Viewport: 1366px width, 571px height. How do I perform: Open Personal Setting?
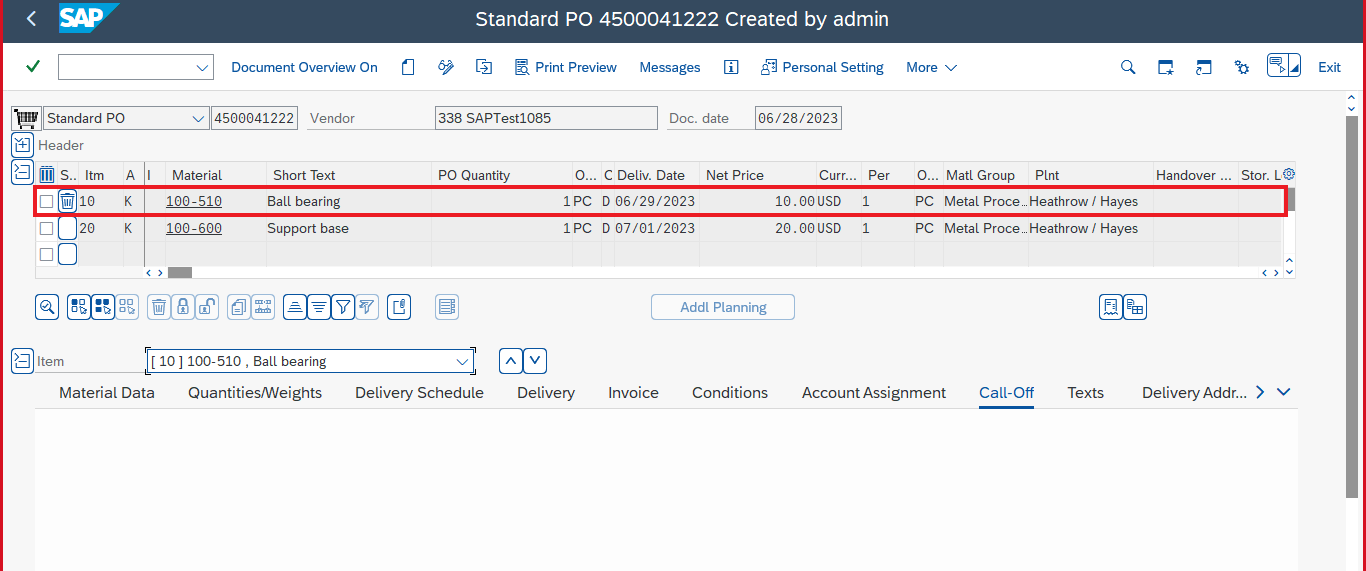coord(822,67)
